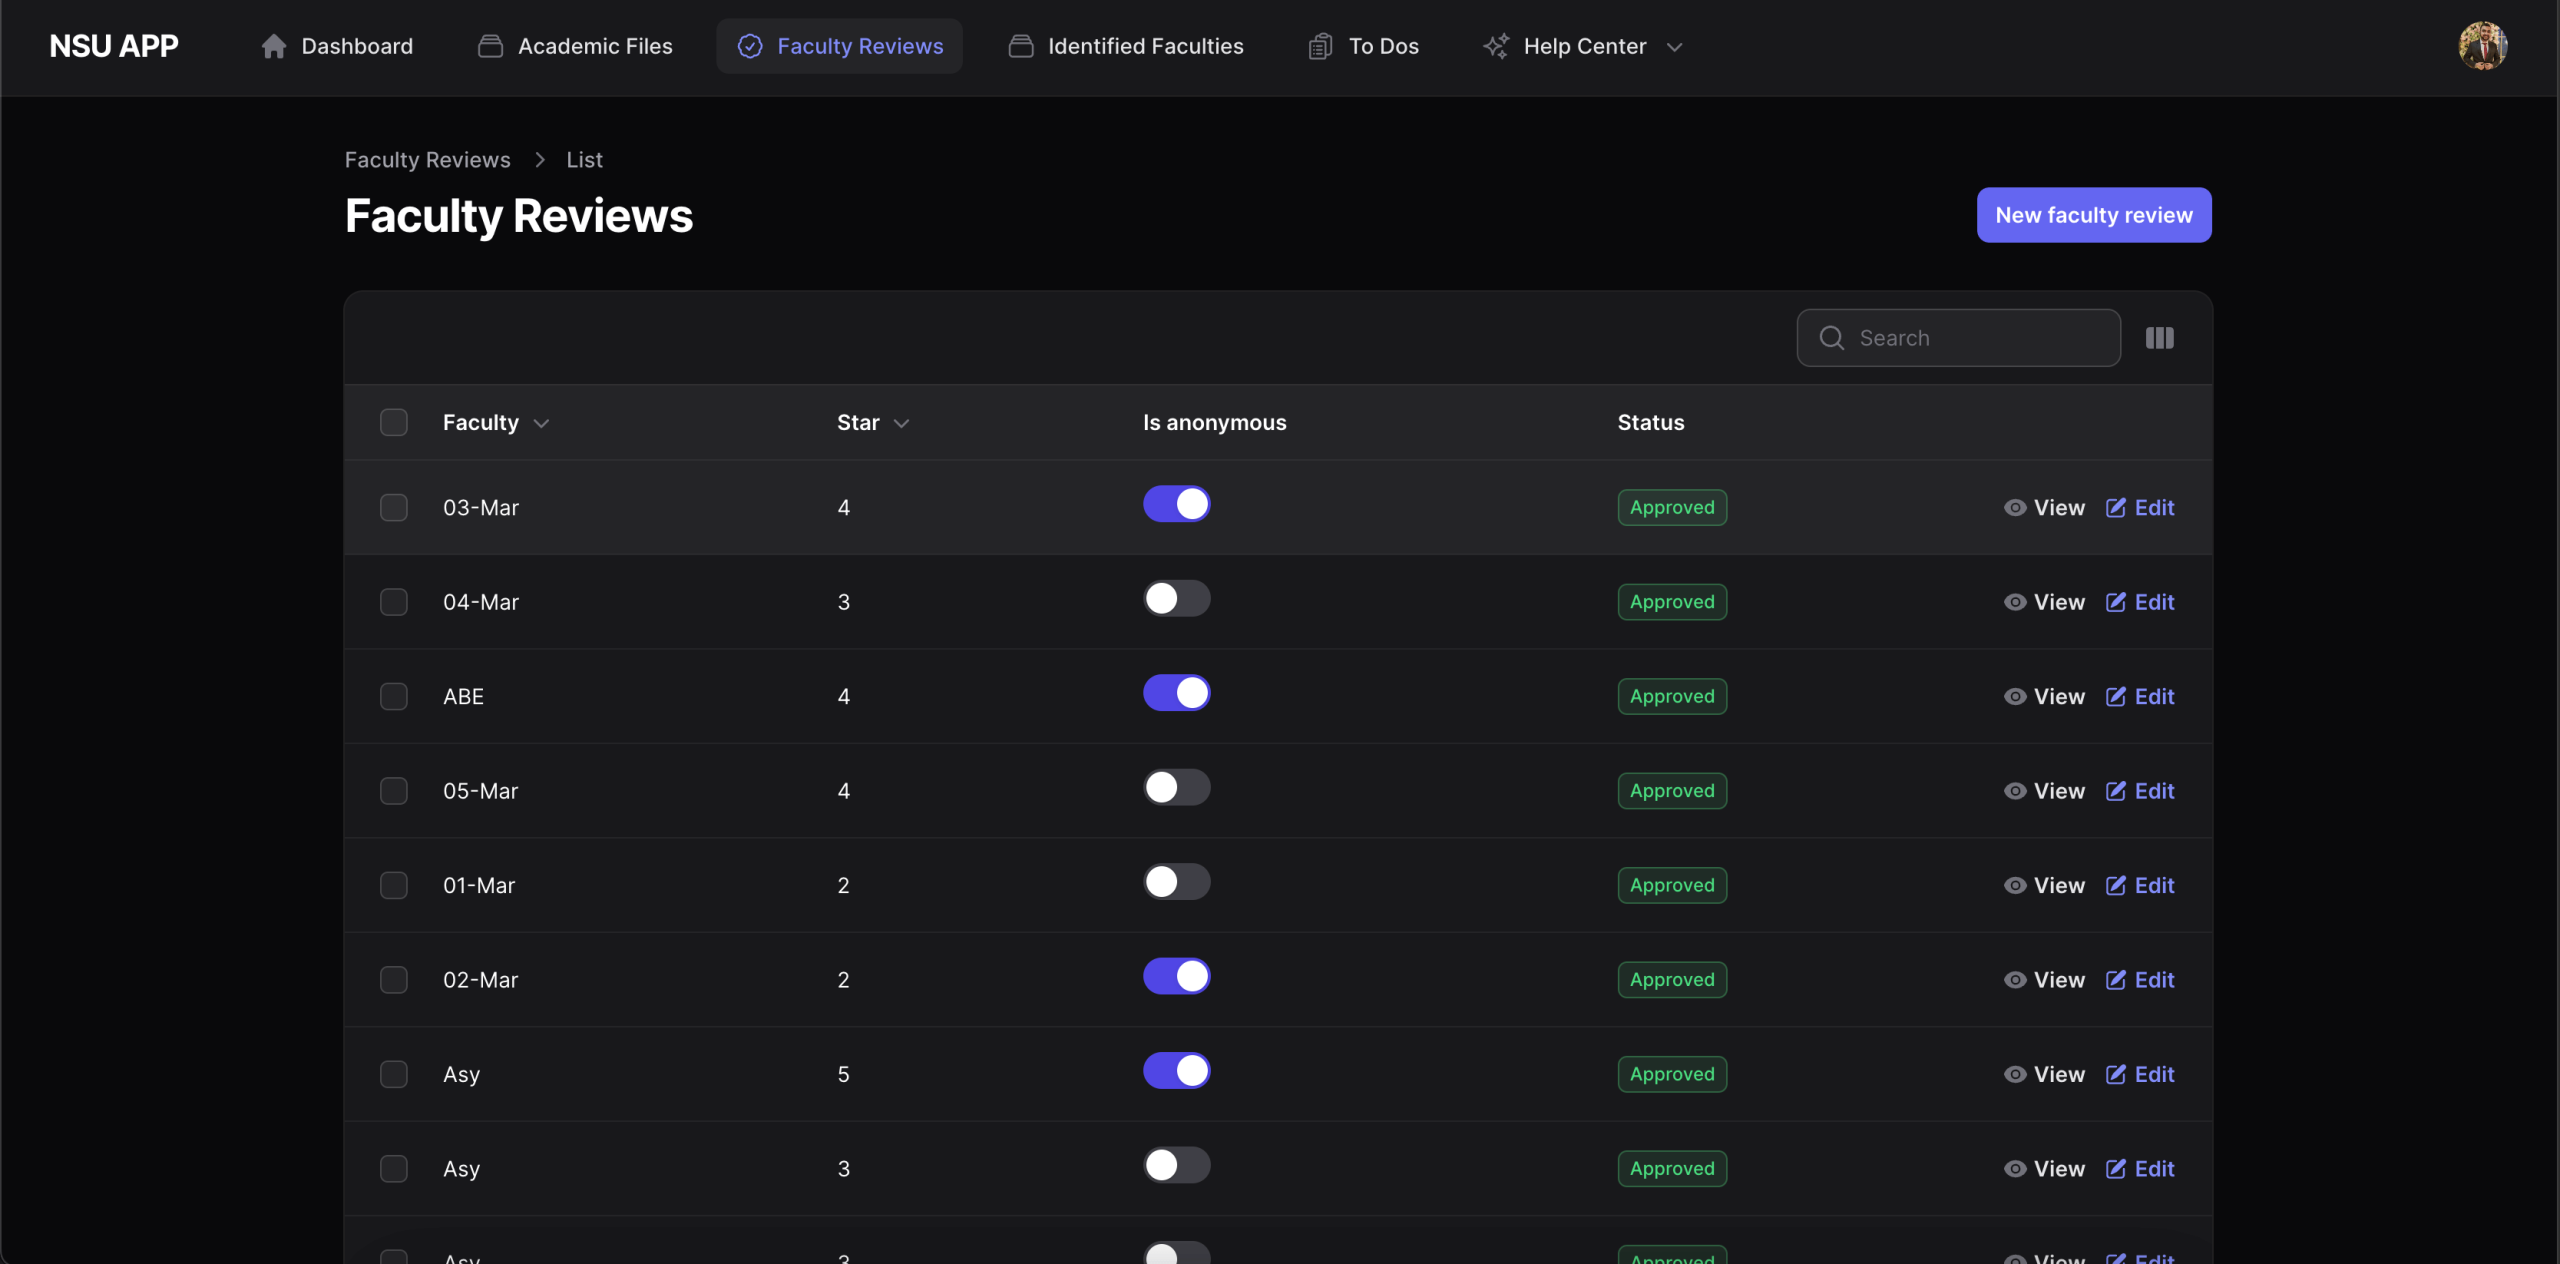
Task: Click the Dashboard home icon
Action: coord(274,46)
